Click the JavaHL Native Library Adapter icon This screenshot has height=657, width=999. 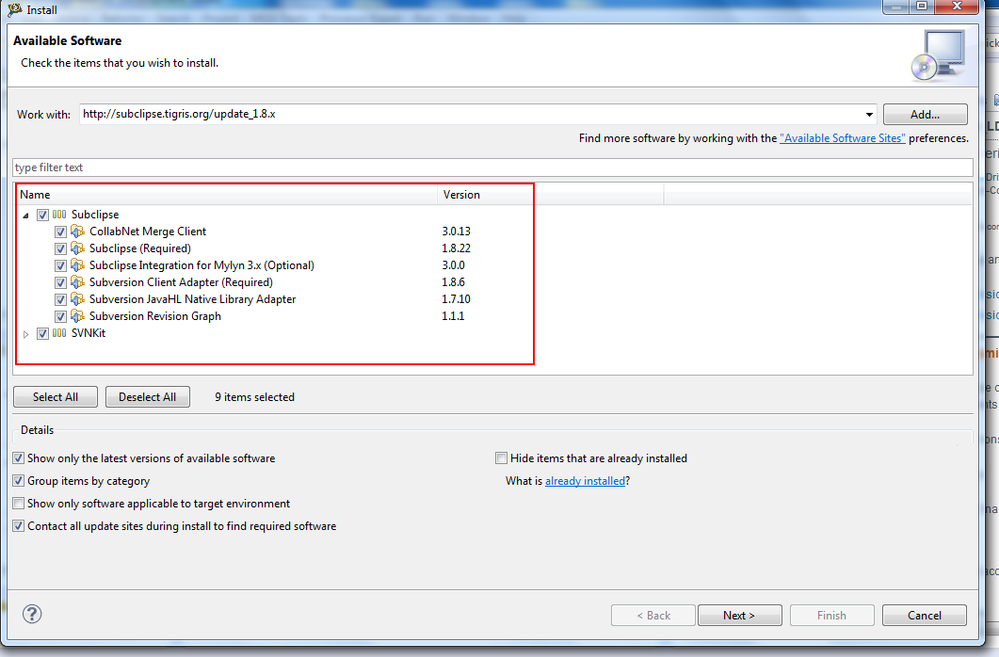click(77, 299)
